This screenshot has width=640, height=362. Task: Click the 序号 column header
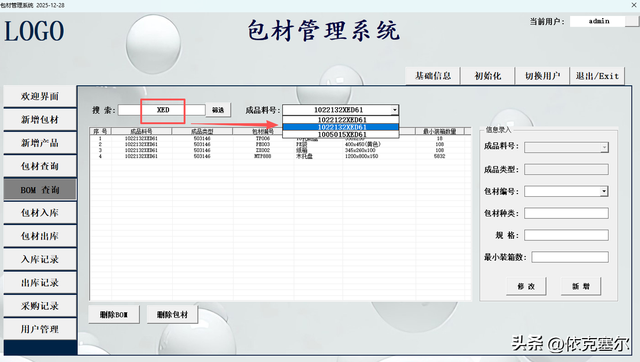click(100, 131)
